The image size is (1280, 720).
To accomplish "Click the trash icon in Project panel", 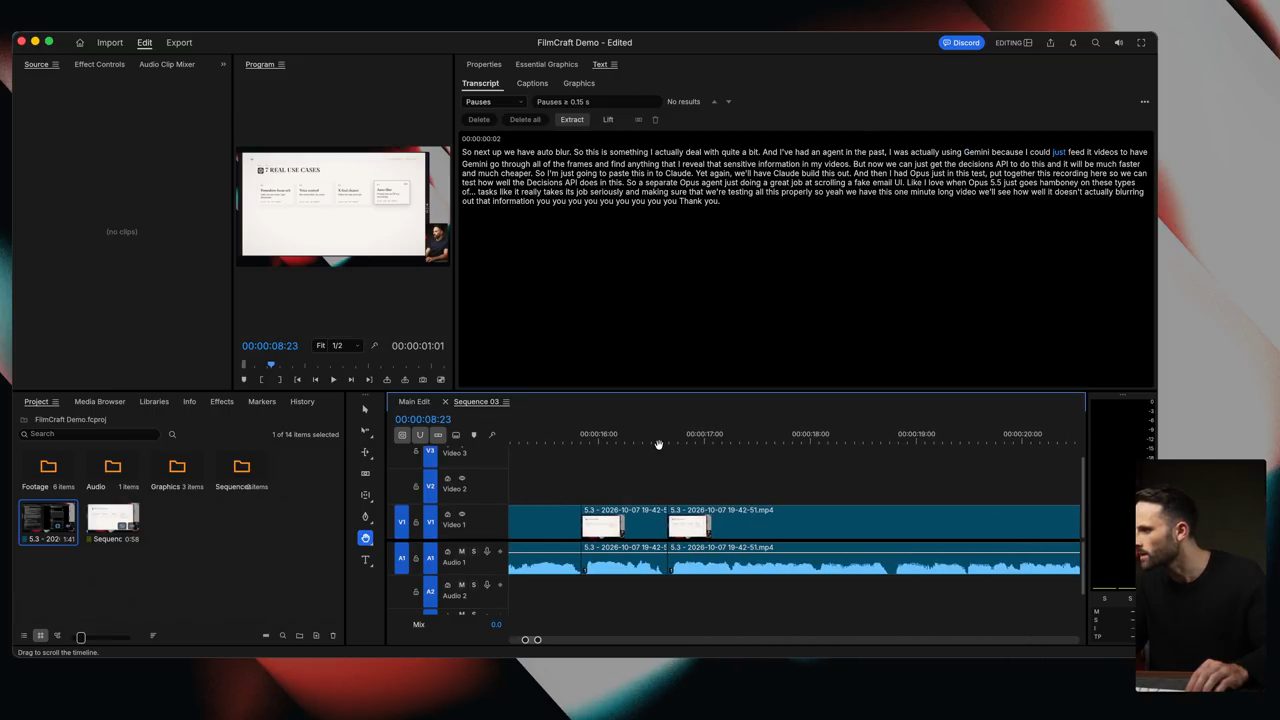I will (333, 636).
